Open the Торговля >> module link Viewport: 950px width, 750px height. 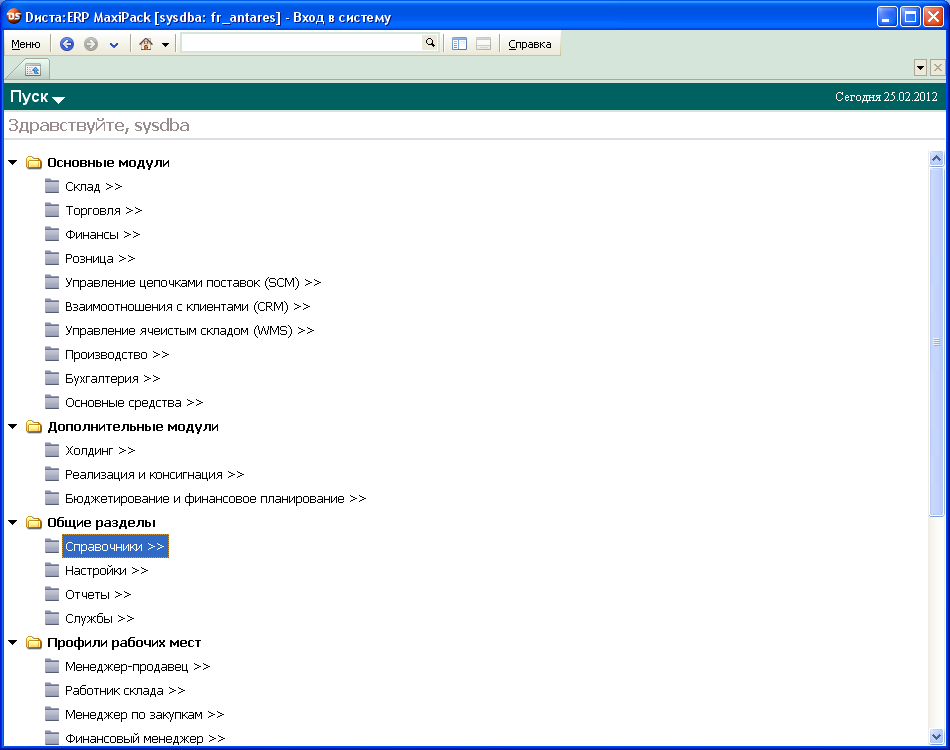click(x=103, y=210)
